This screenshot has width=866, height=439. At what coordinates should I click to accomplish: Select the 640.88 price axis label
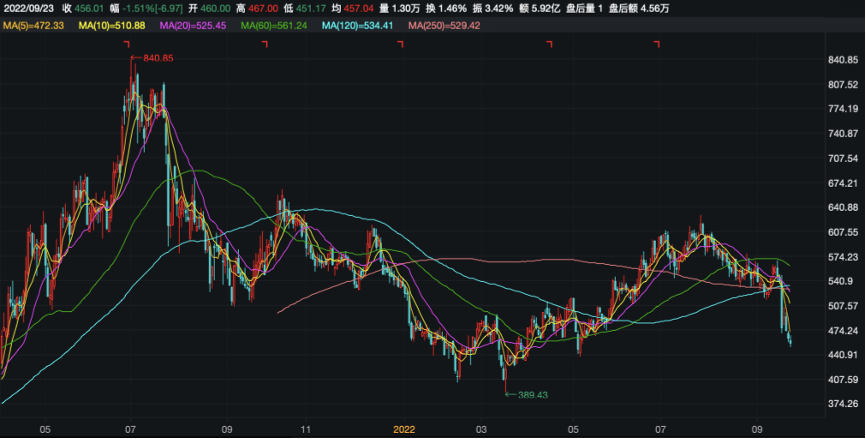[843, 208]
